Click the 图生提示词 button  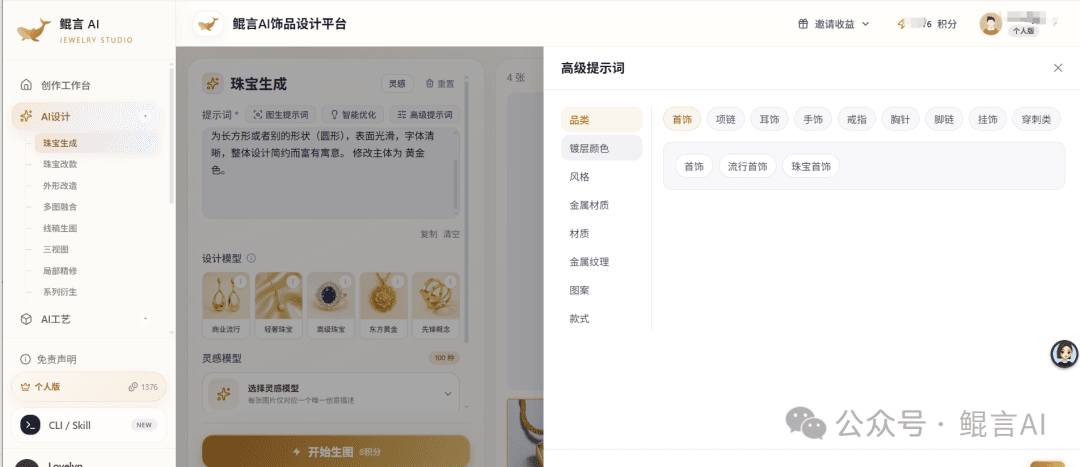tap(280, 114)
